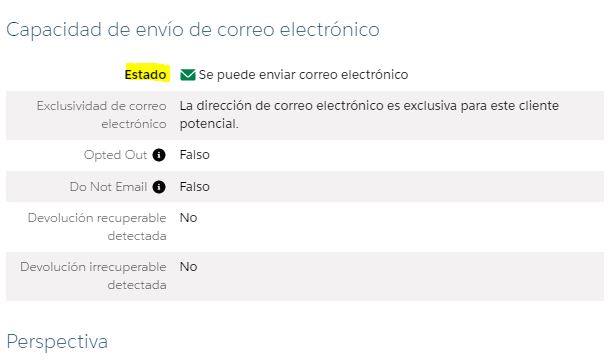615x361 pixels.
Task: Click the word "detectada" under Devolución recuperable
Action: click(137, 236)
